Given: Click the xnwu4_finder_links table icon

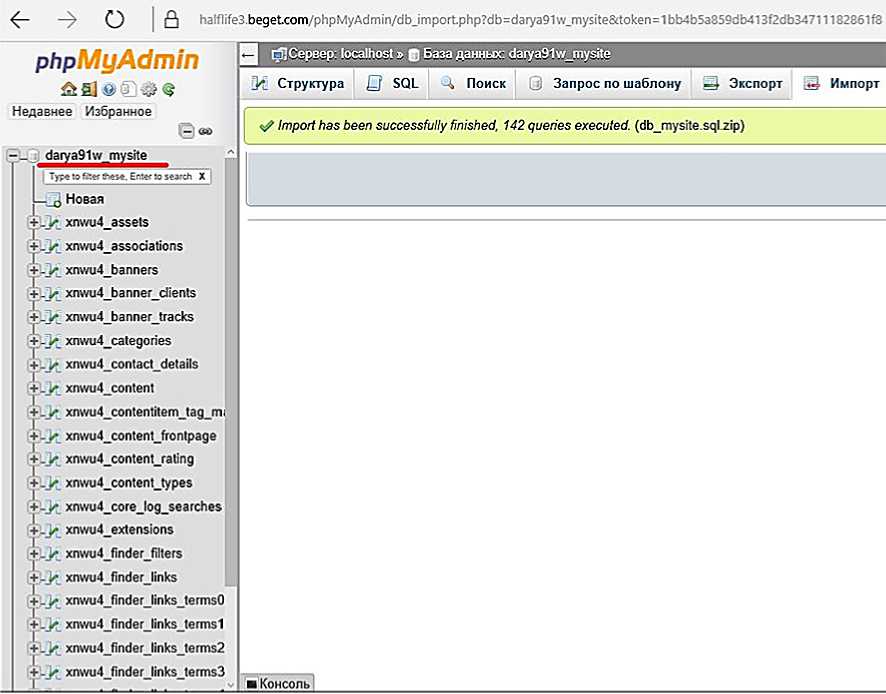Looking at the screenshot, I should (53, 578).
